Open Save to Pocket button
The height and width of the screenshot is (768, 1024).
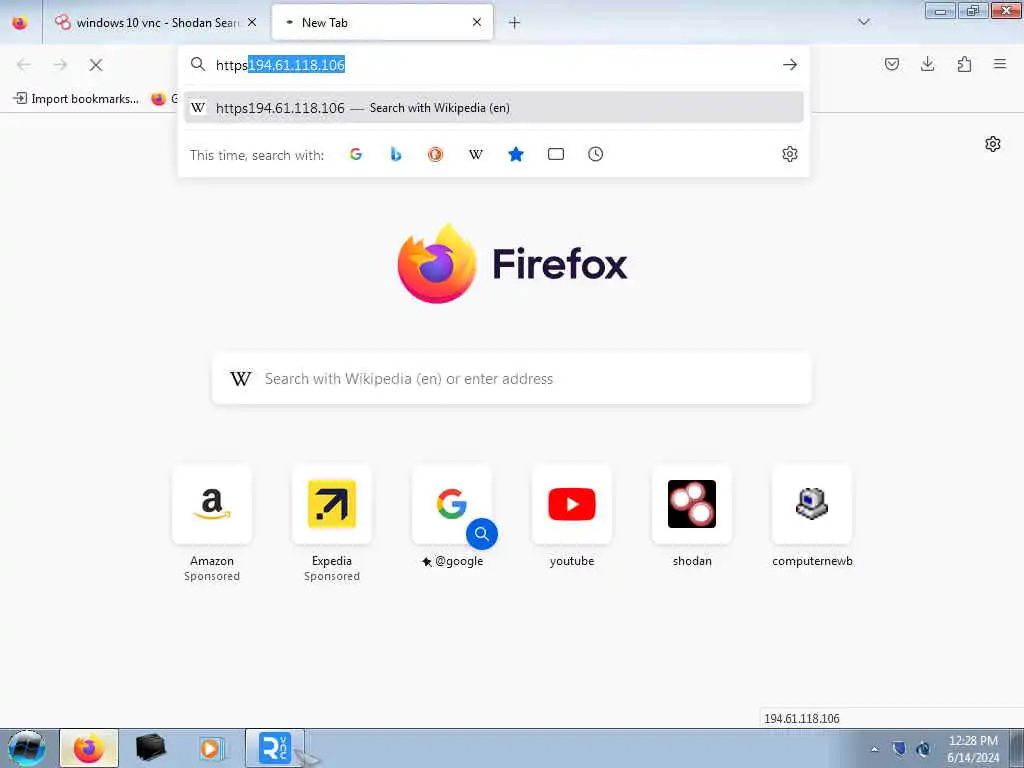coord(891,64)
